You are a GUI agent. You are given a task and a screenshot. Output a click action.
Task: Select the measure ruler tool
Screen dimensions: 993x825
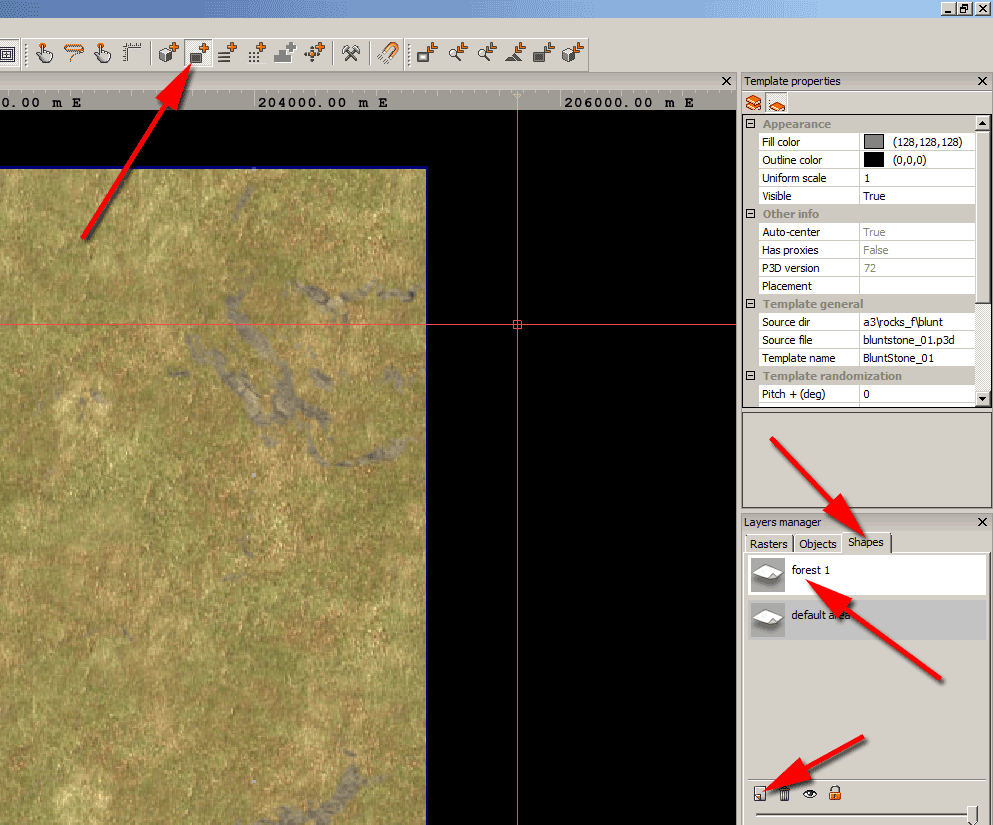(x=131, y=53)
